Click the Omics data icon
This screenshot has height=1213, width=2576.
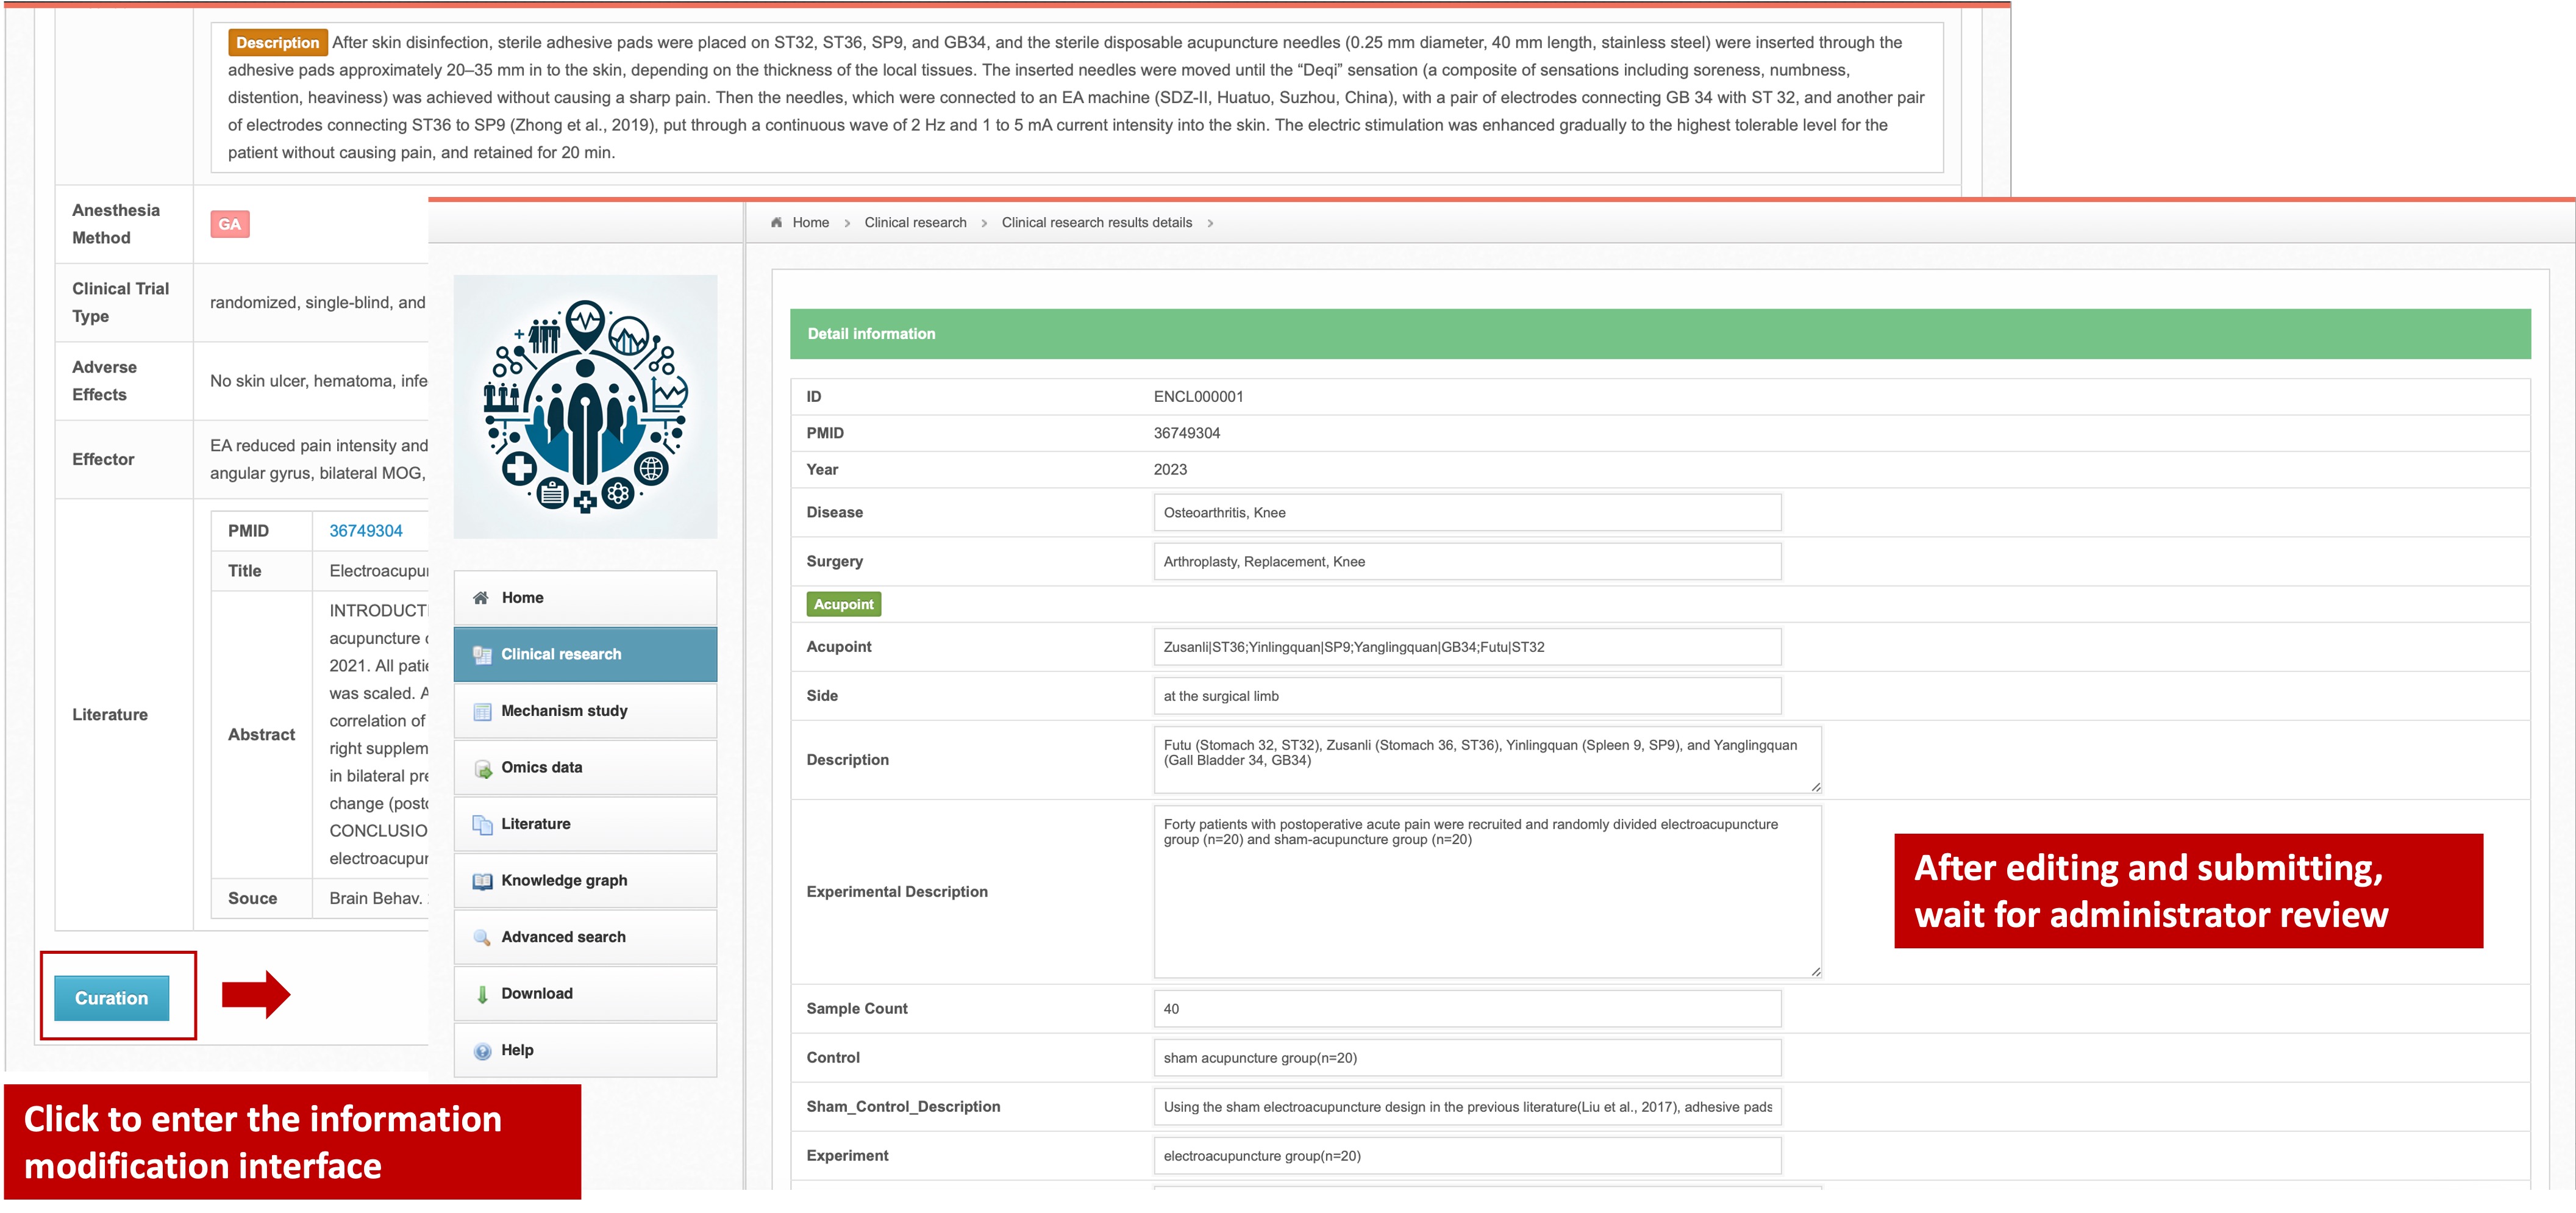482,768
